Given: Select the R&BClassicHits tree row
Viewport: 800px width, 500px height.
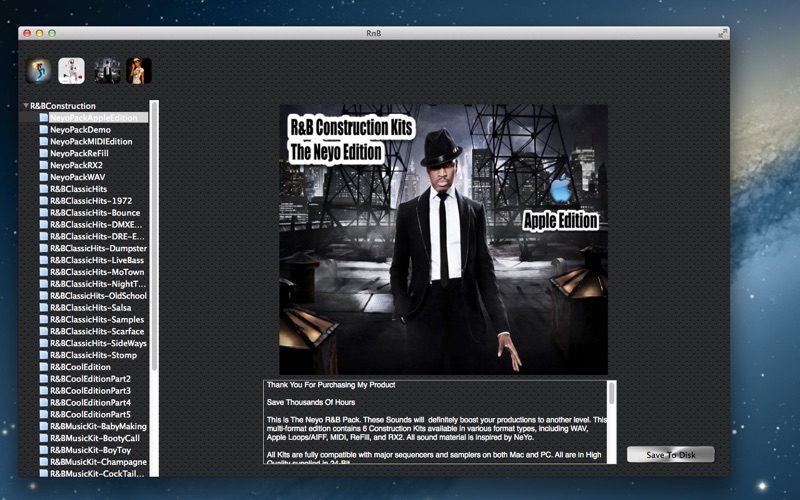Looking at the screenshot, I should 84,189.
